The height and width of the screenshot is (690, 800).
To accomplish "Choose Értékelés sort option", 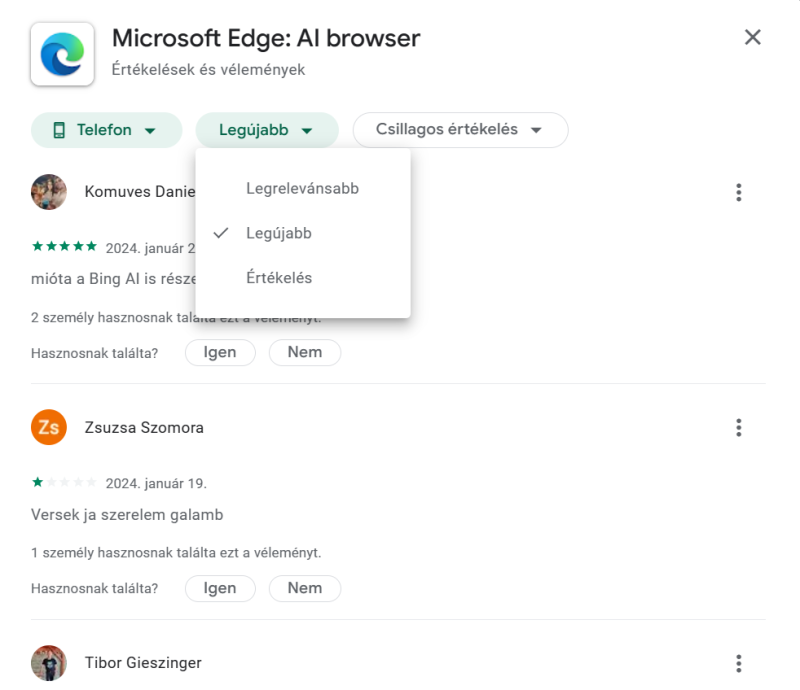I will [303, 278].
